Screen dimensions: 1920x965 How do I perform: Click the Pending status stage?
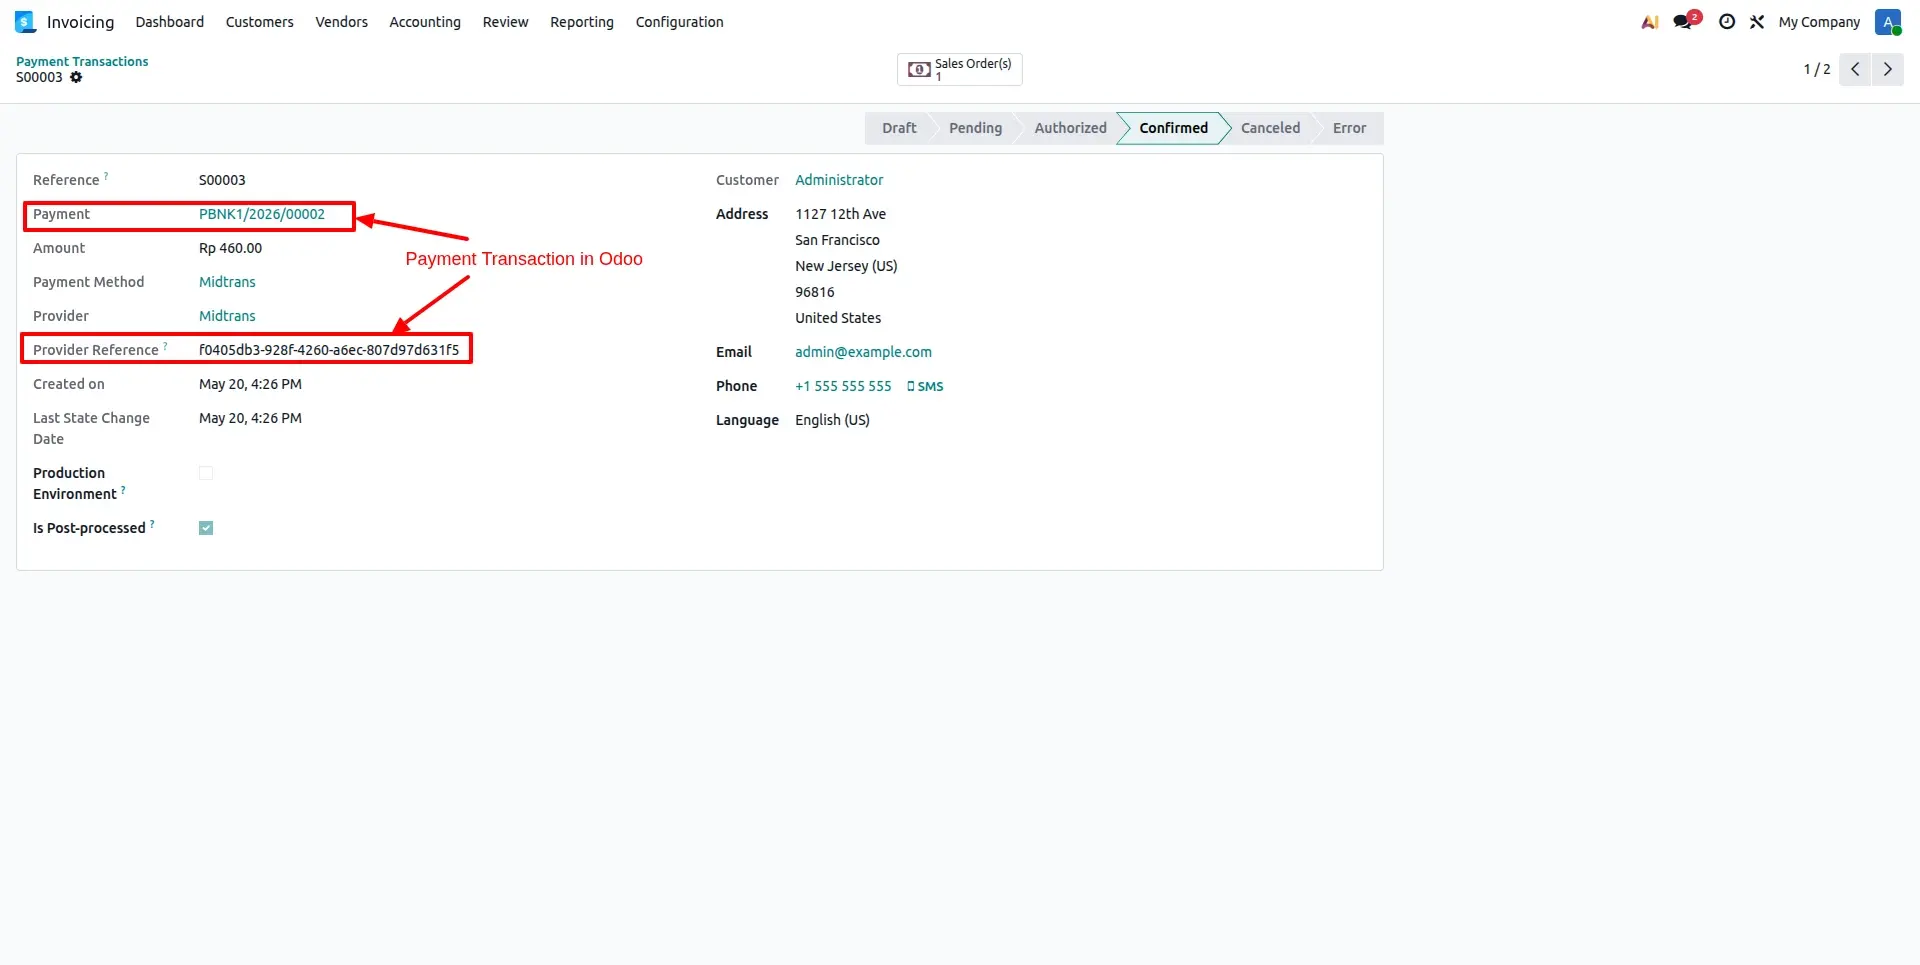pos(975,128)
